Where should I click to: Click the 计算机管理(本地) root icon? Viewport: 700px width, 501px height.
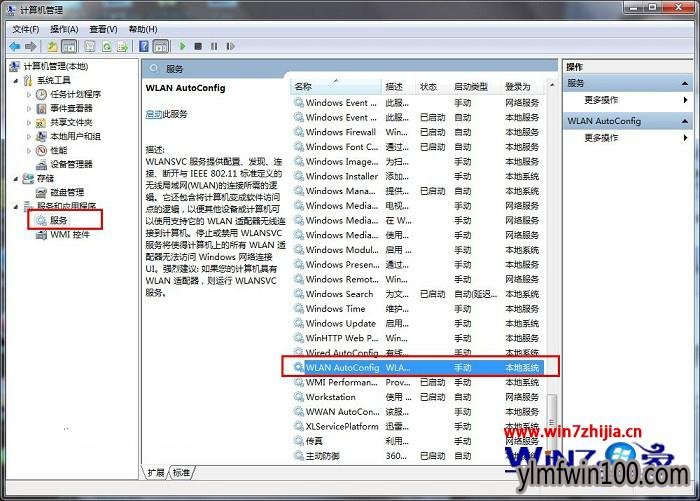coord(14,66)
